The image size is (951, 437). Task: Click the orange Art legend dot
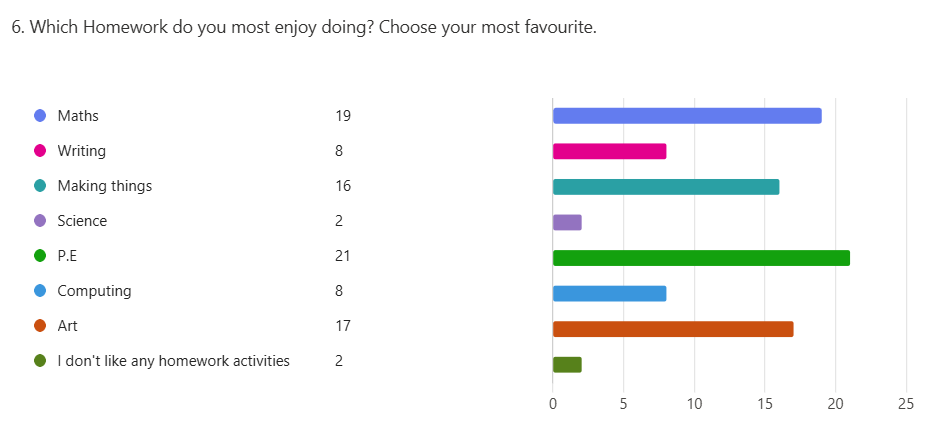(x=40, y=326)
